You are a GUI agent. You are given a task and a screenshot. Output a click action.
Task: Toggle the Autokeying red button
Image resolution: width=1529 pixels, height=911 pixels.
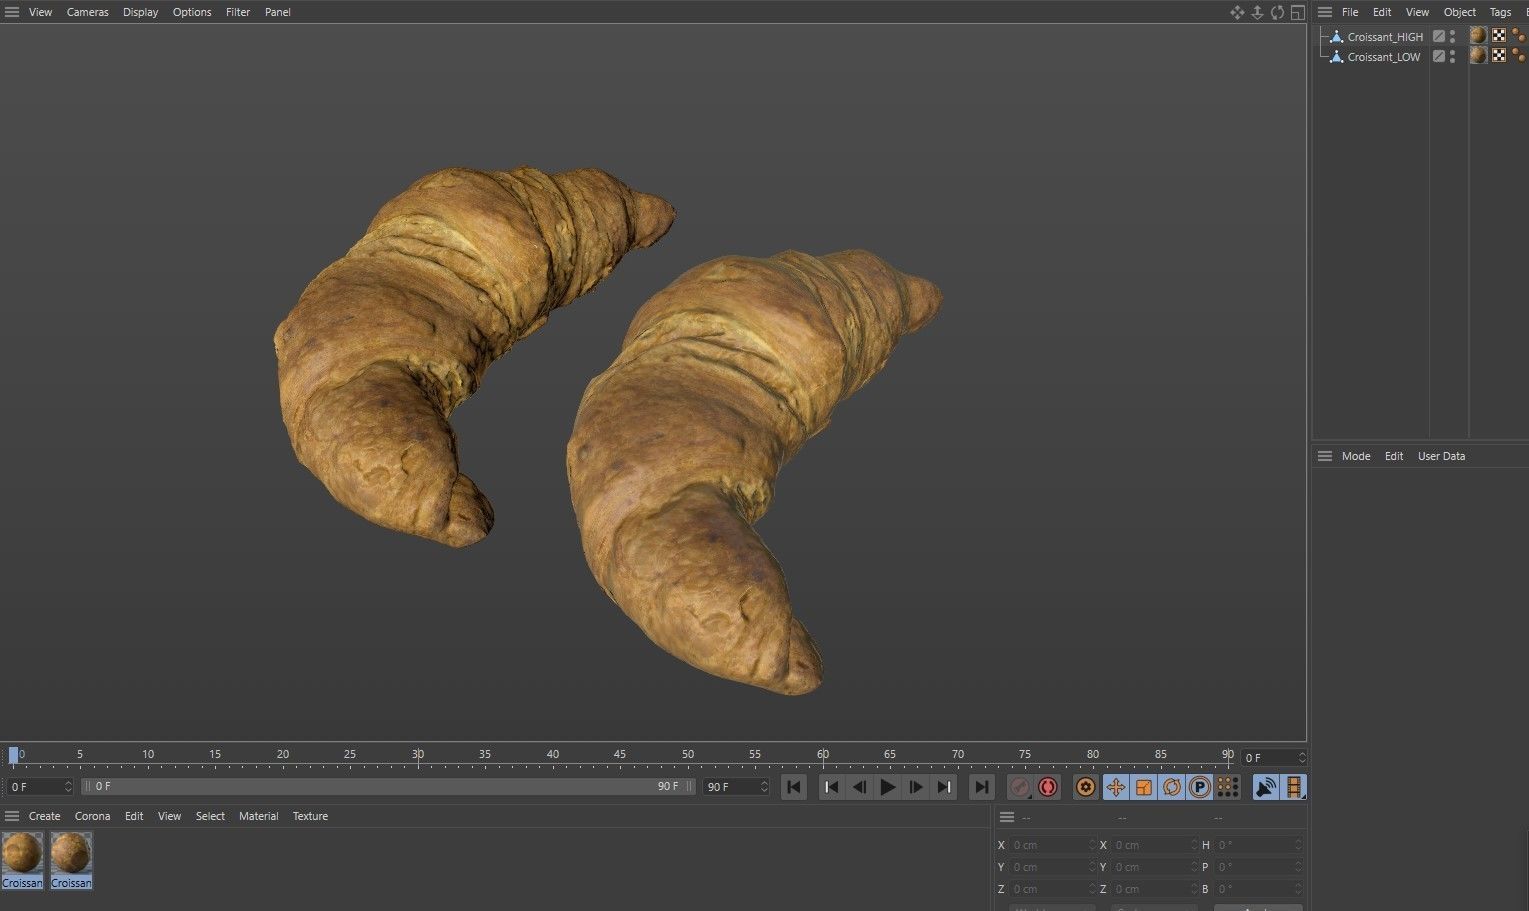pos(1047,787)
